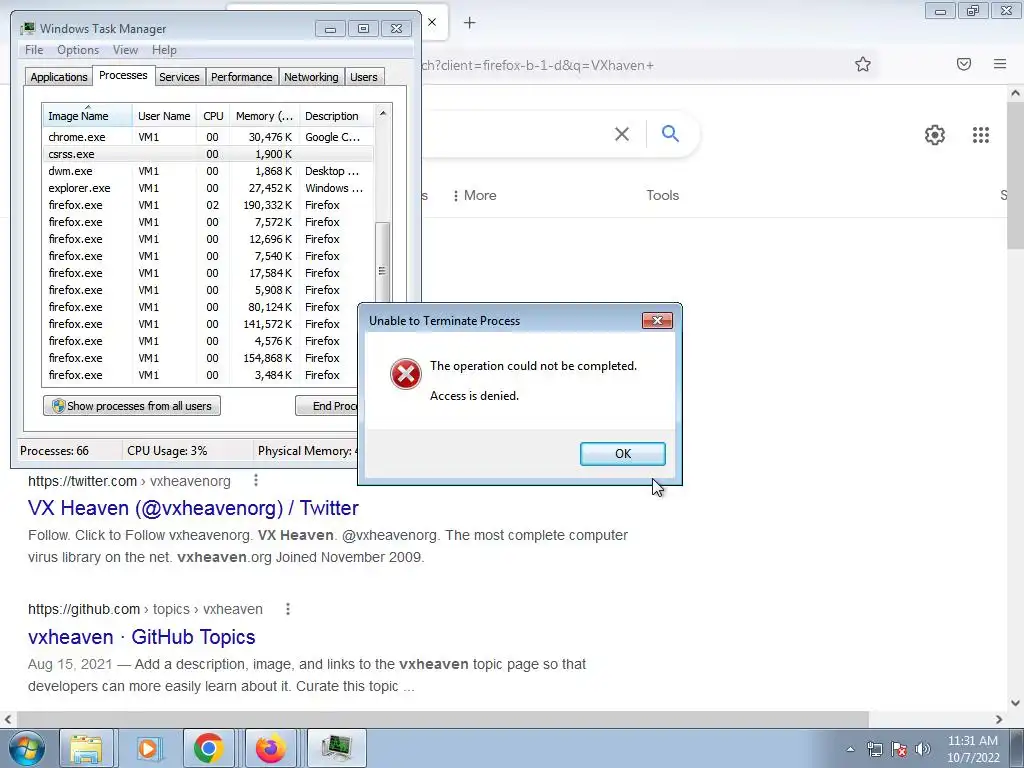Click the Firefox page vertical scrollbar thumb
The image size is (1024, 768).
point(1015,176)
